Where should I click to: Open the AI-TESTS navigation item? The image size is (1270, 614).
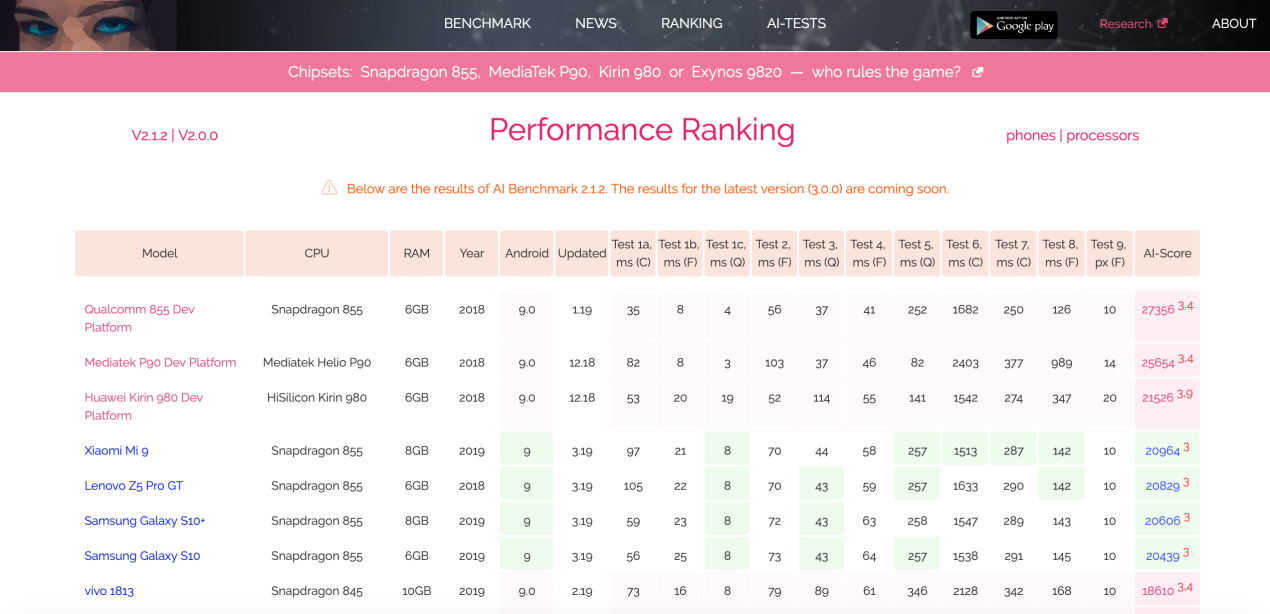point(796,23)
